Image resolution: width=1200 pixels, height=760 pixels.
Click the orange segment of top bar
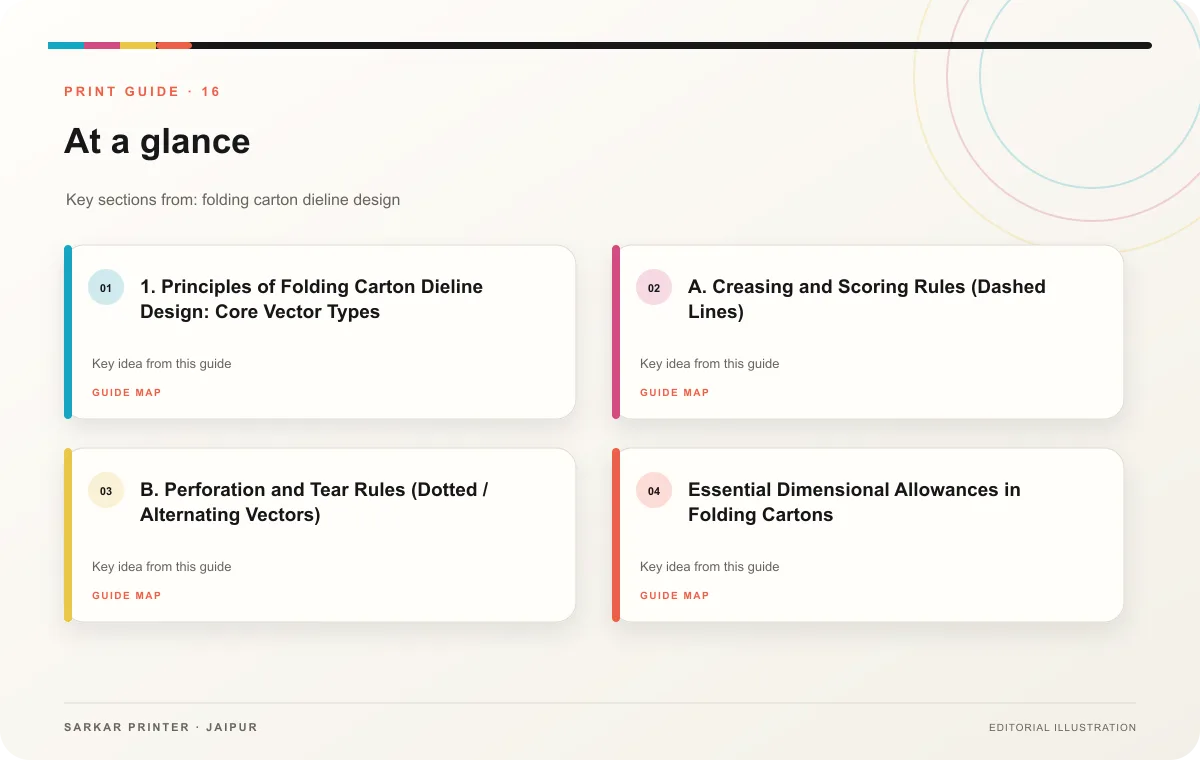pyautogui.click(x=174, y=45)
